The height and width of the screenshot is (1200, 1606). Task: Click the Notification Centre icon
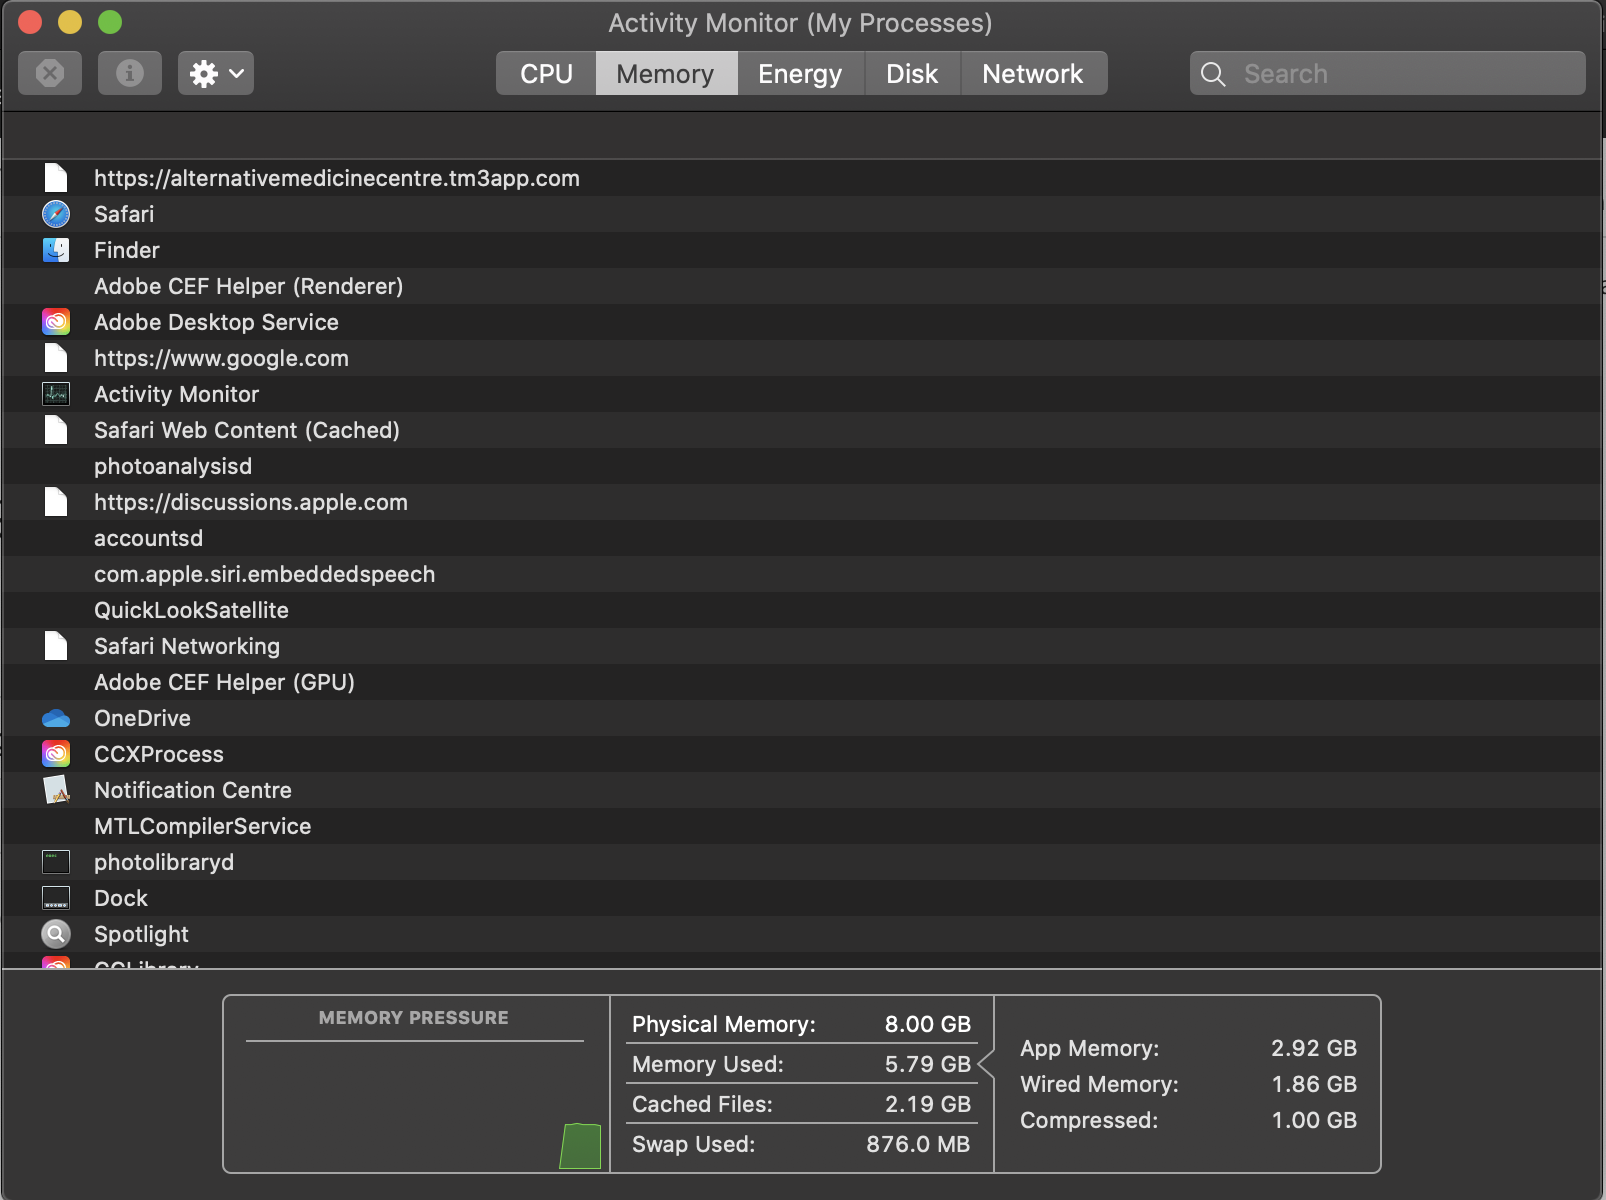[56, 790]
